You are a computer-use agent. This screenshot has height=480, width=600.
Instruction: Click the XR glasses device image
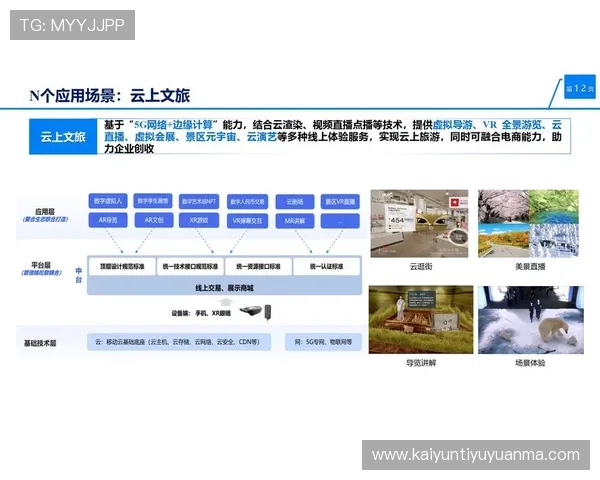coord(251,311)
